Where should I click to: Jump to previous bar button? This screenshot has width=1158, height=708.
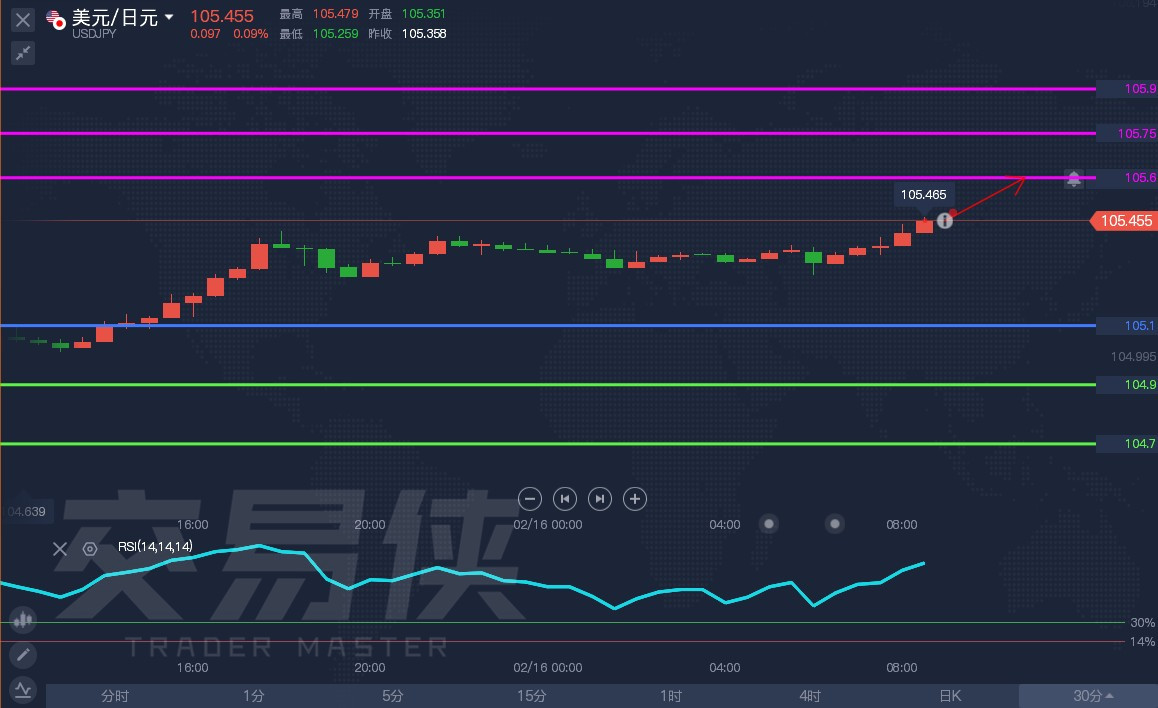click(x=565, y=499)
